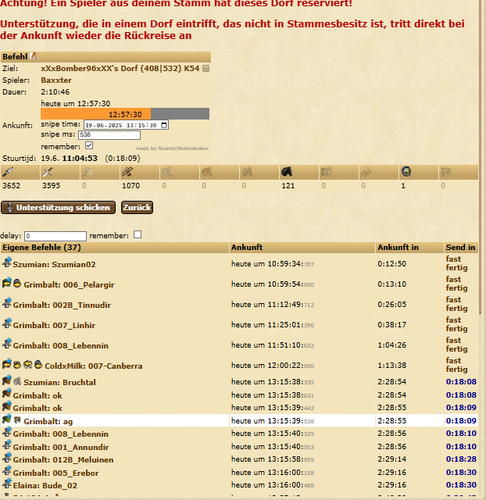Uncheck the remember box under snipe ms

pyautogui.click(x=89, y=146)
